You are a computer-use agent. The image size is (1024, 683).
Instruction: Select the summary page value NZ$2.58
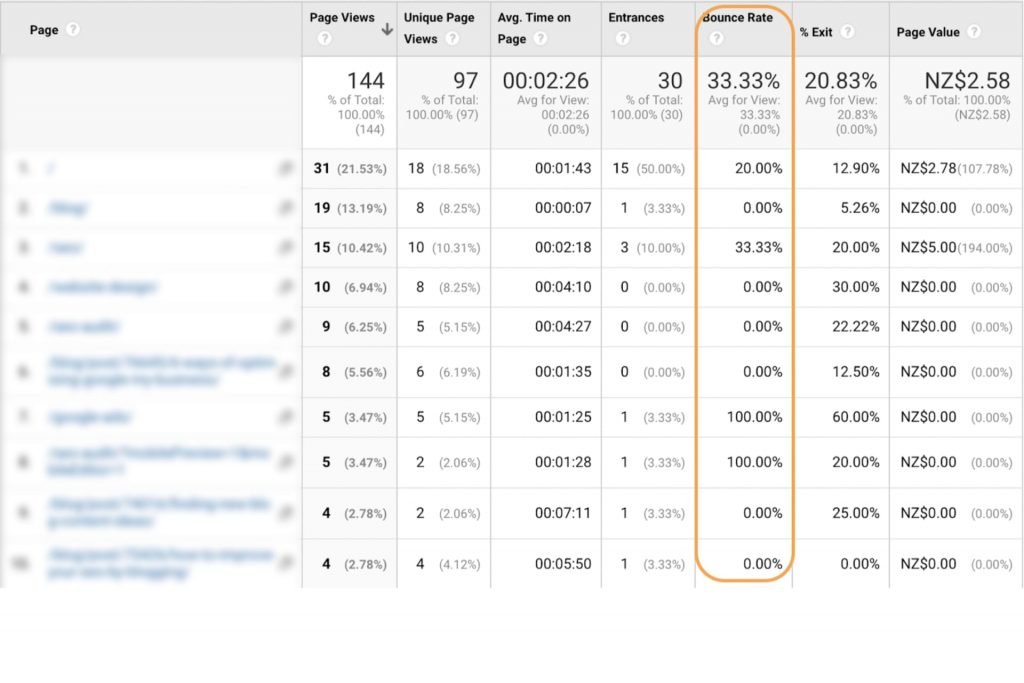pos(967,80)
